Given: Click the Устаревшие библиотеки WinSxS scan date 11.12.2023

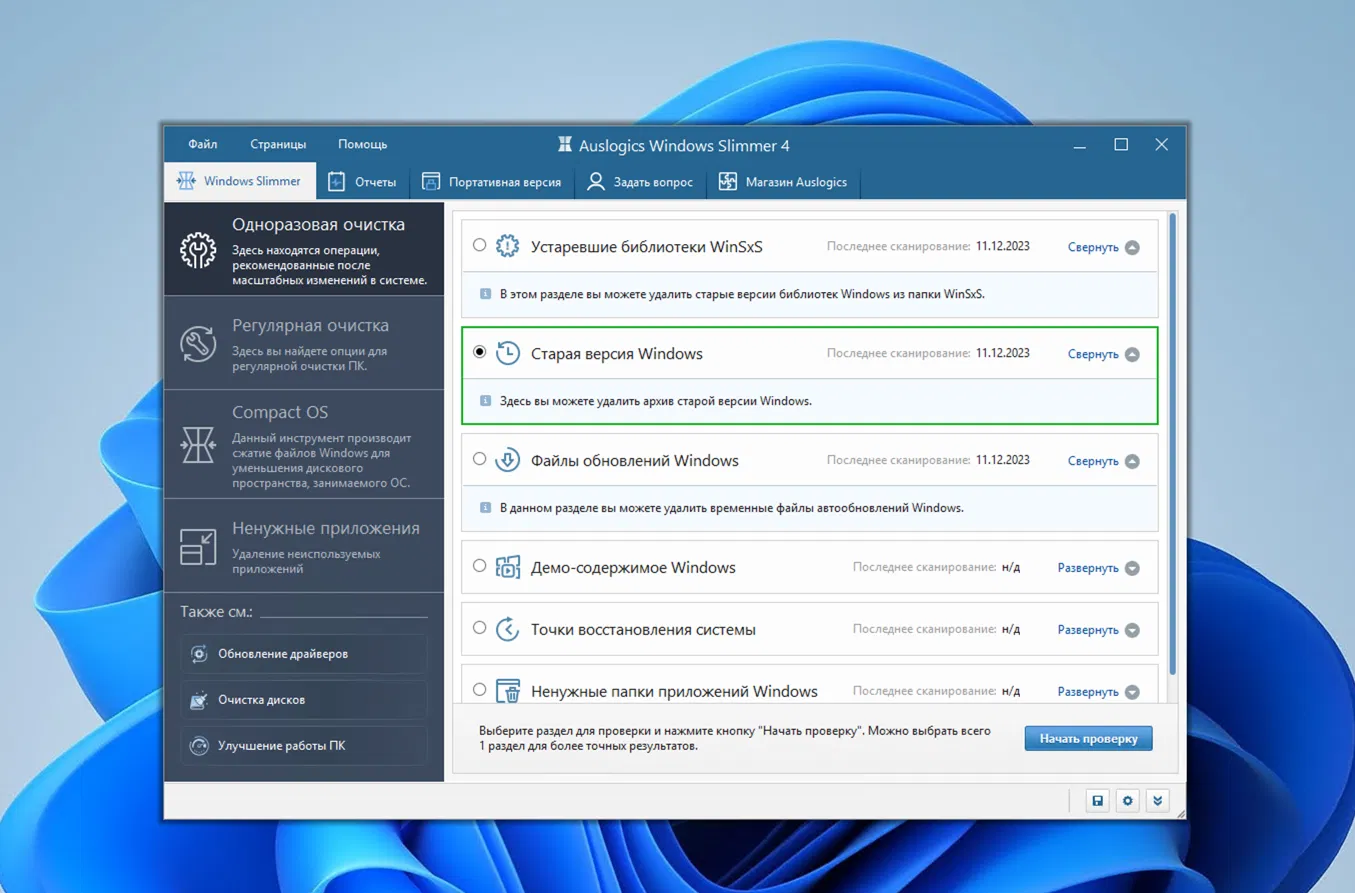Looking at the screenshot, I should coord(1003,246).
